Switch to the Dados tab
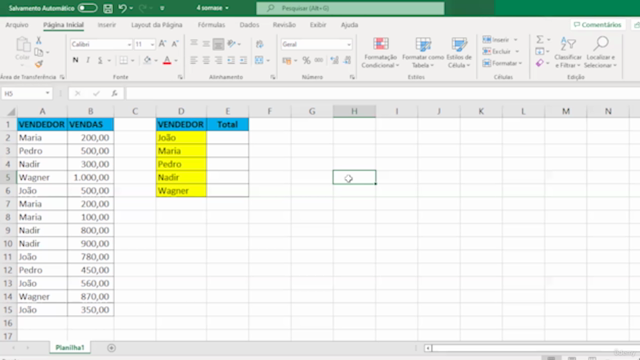Screen dimensions: 640x360 click(249, 25)
